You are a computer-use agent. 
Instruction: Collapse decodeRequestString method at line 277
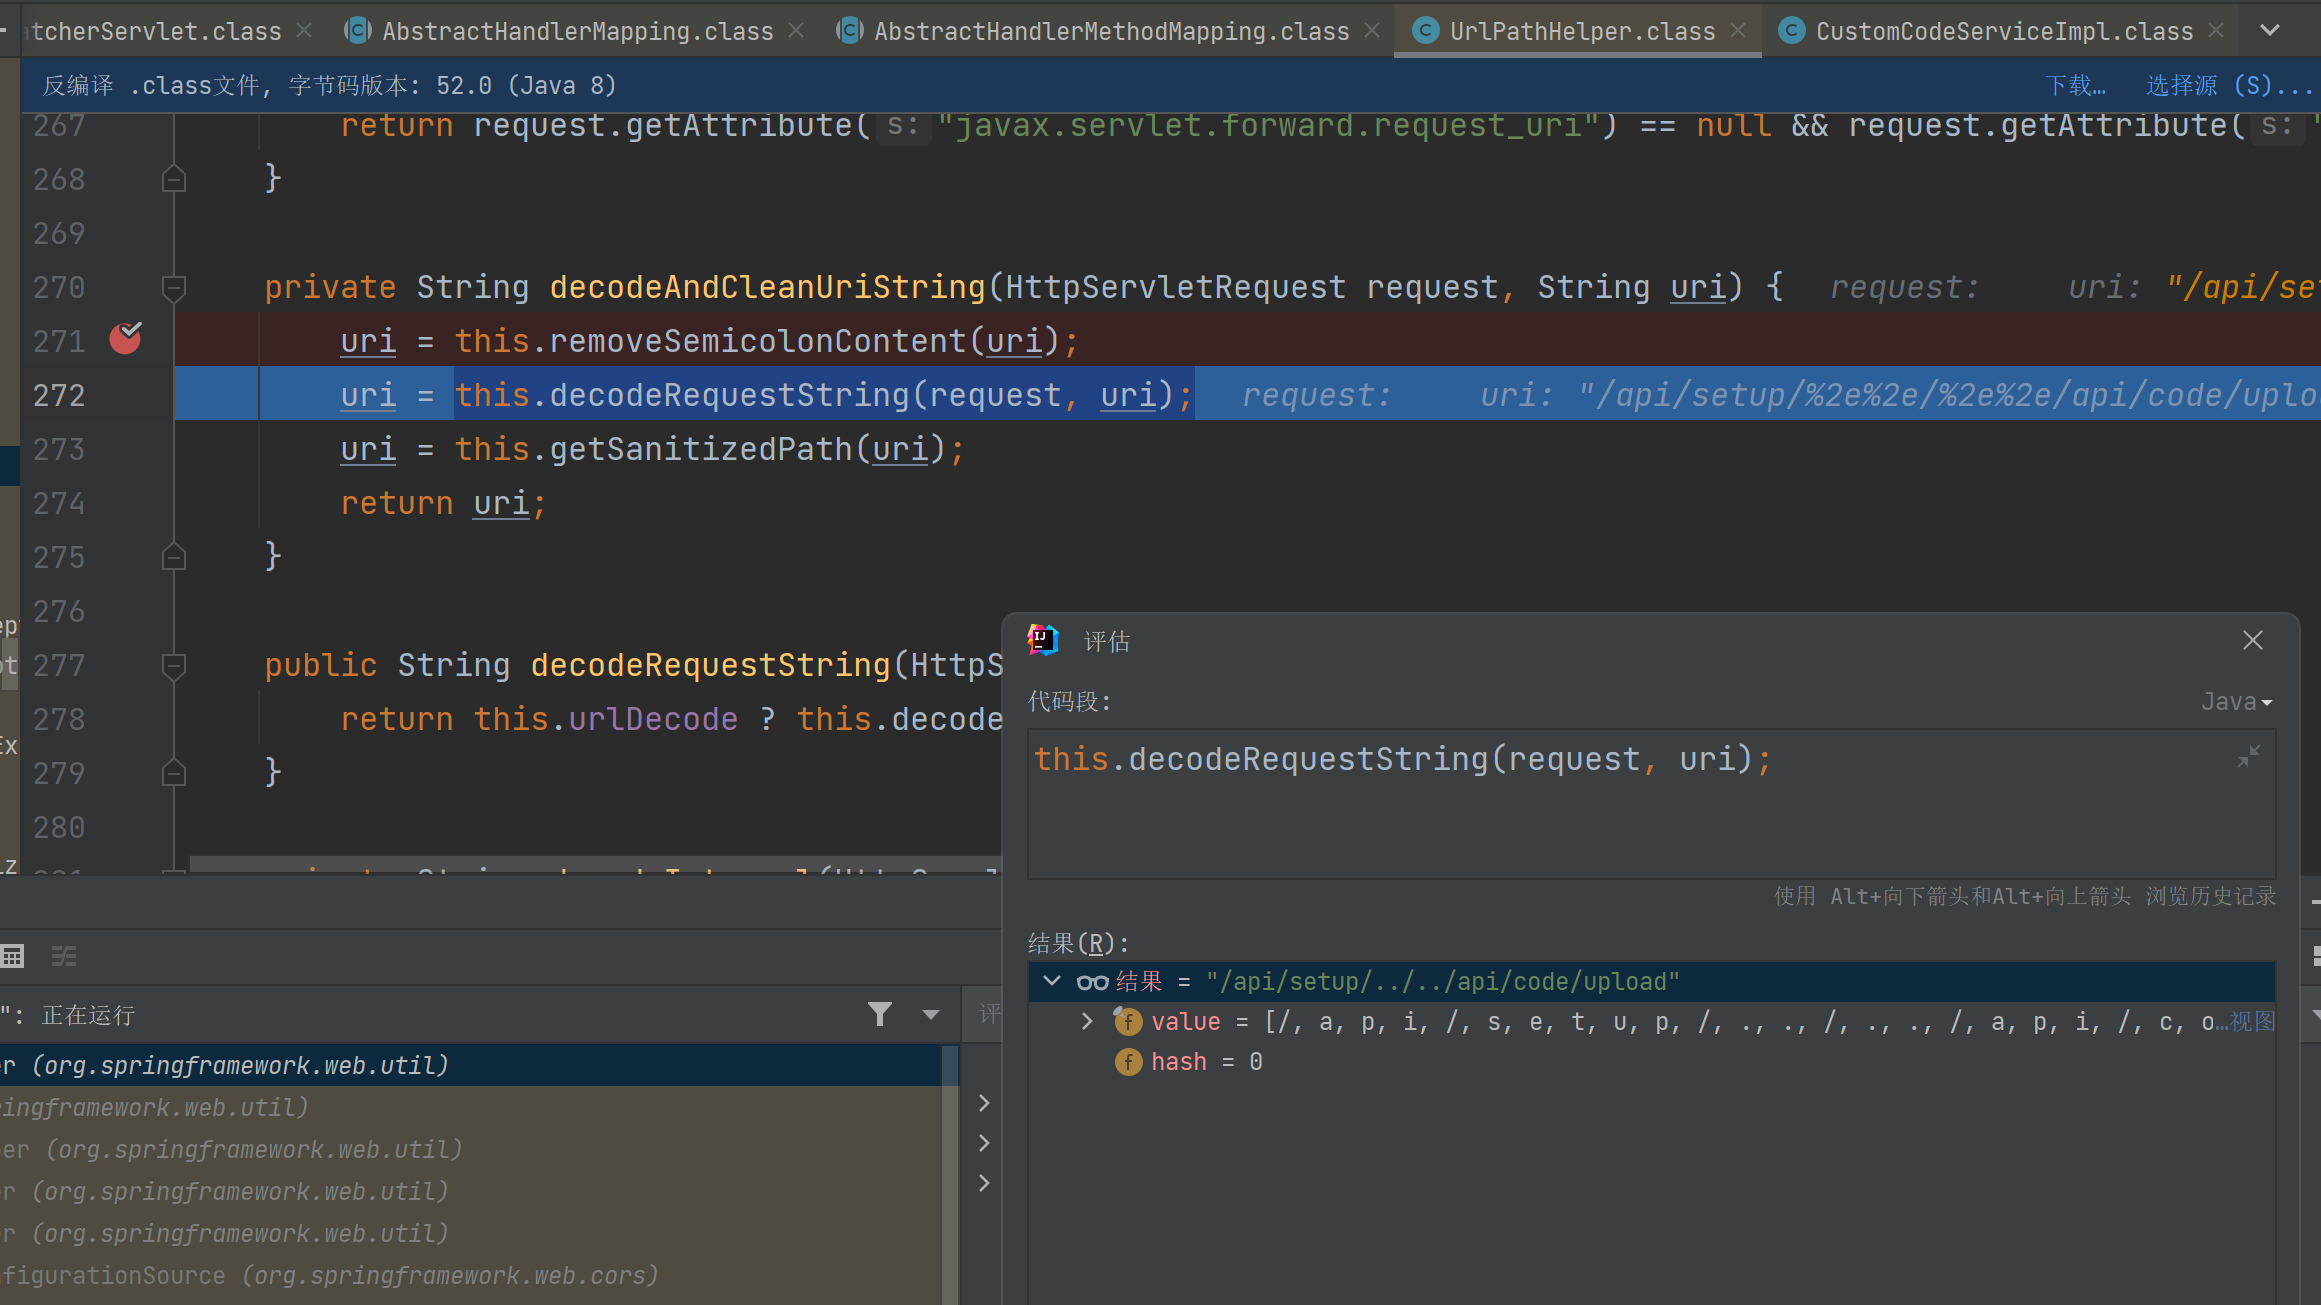click(174, 666)
